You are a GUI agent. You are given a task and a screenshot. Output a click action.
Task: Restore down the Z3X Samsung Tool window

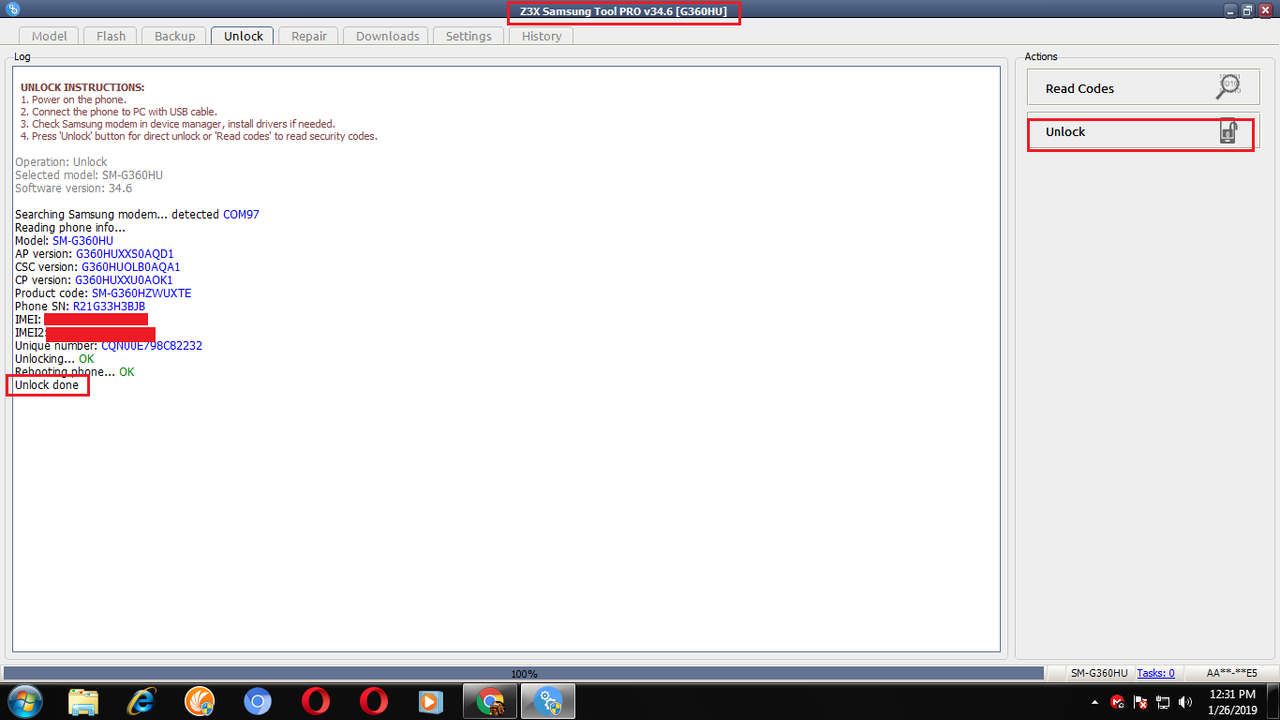[1247, 9]
